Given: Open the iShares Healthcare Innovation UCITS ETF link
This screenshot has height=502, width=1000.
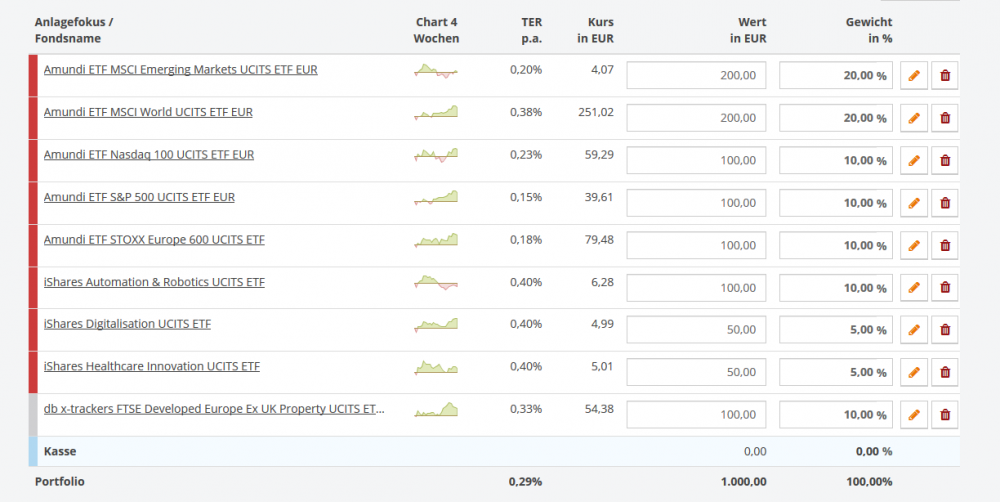Looking at the screenshot, I should [x=151, y=367].
